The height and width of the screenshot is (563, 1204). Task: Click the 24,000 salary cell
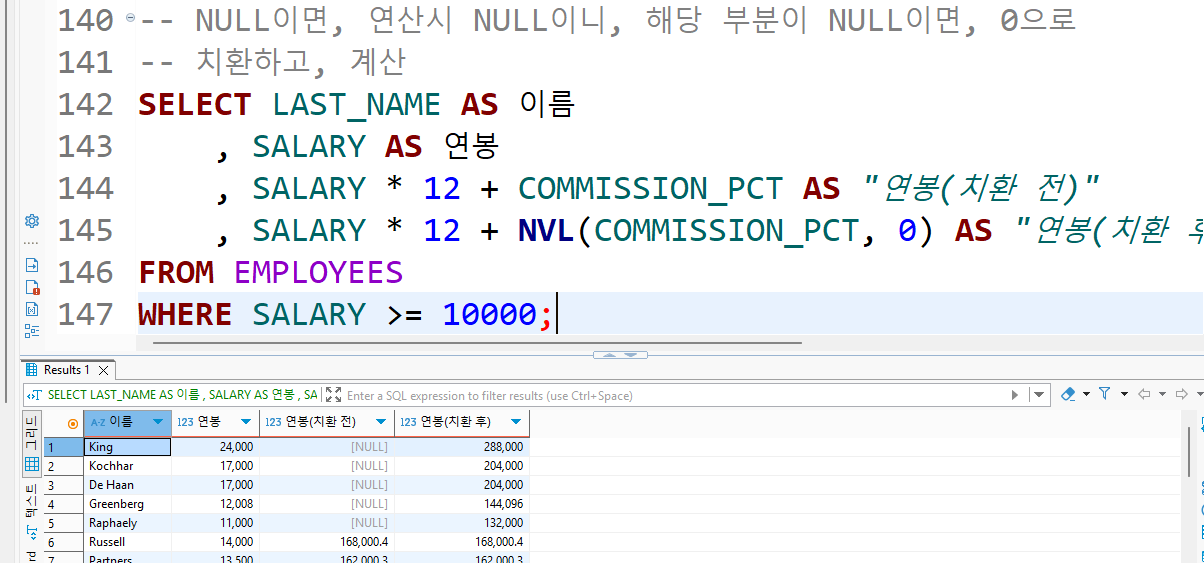(215, 447)
